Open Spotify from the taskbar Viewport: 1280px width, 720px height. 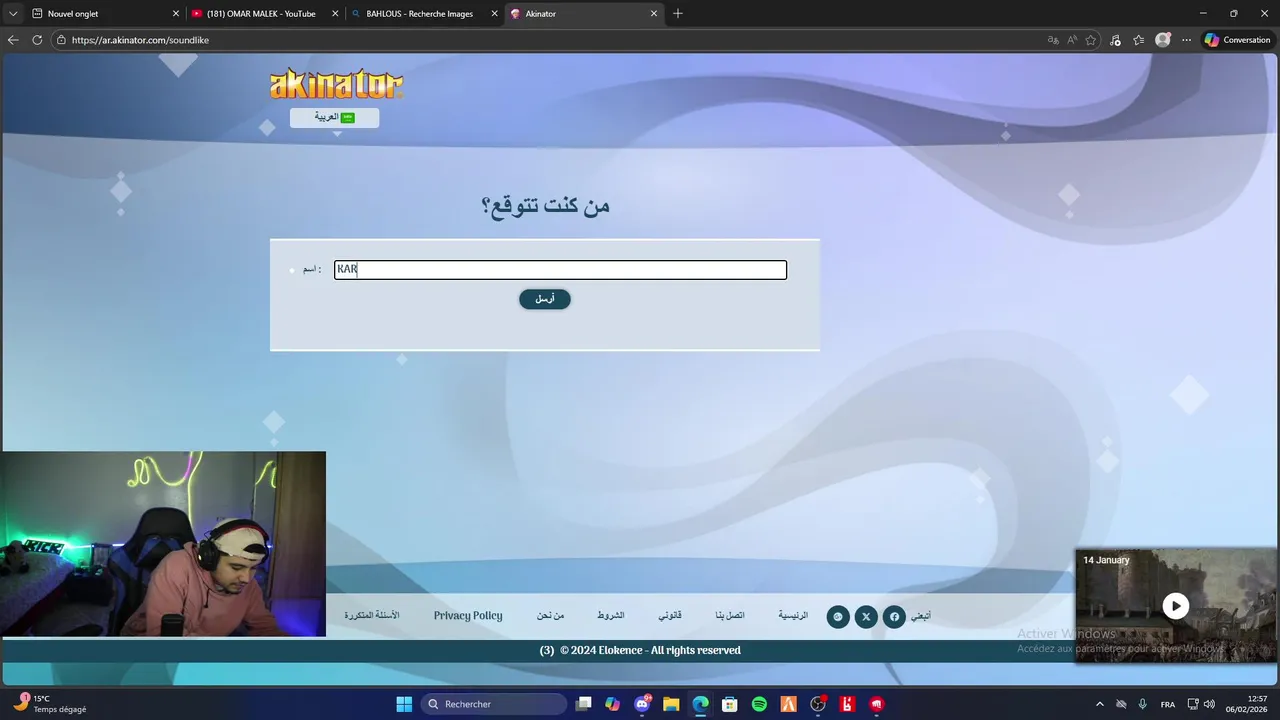pyautogui.click(x=759, y=704)
